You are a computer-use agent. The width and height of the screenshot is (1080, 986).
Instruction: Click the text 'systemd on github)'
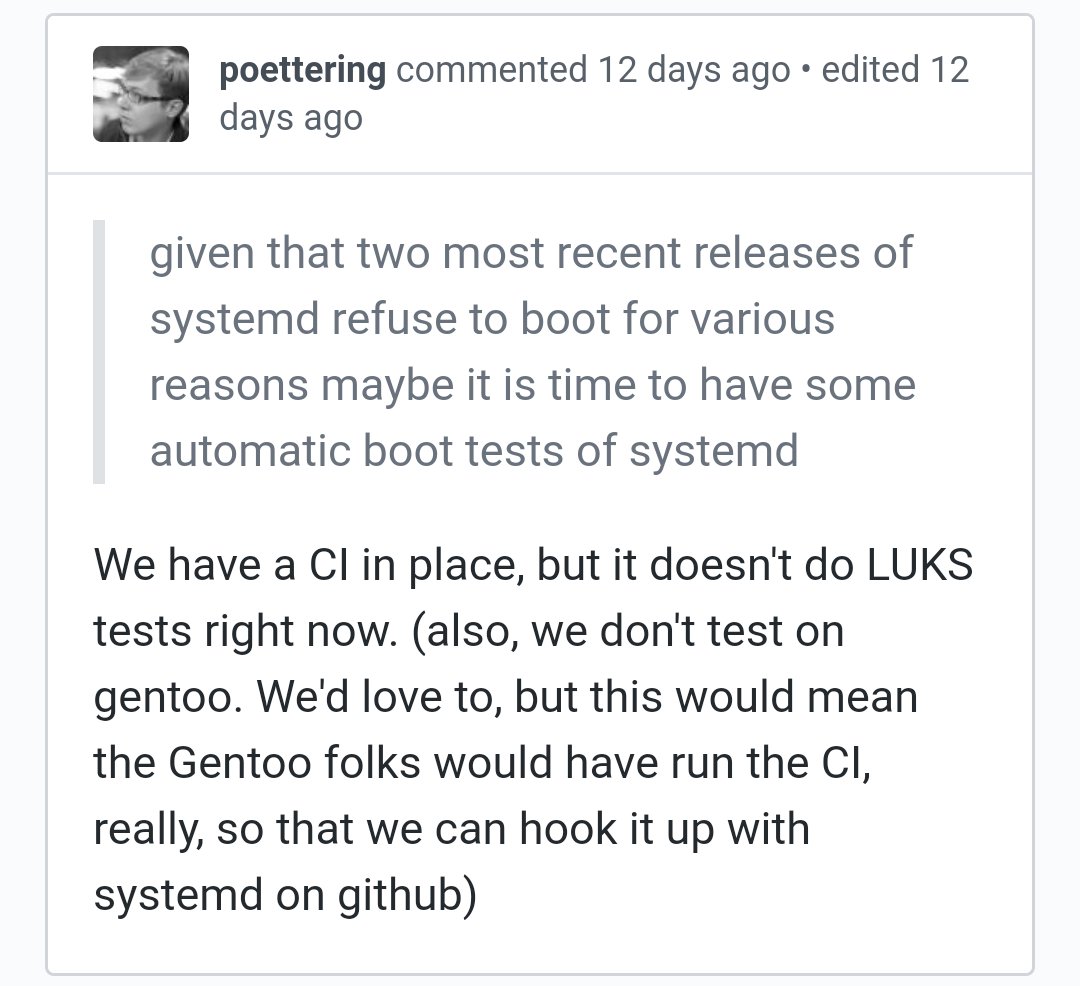[x=284, y=896]
